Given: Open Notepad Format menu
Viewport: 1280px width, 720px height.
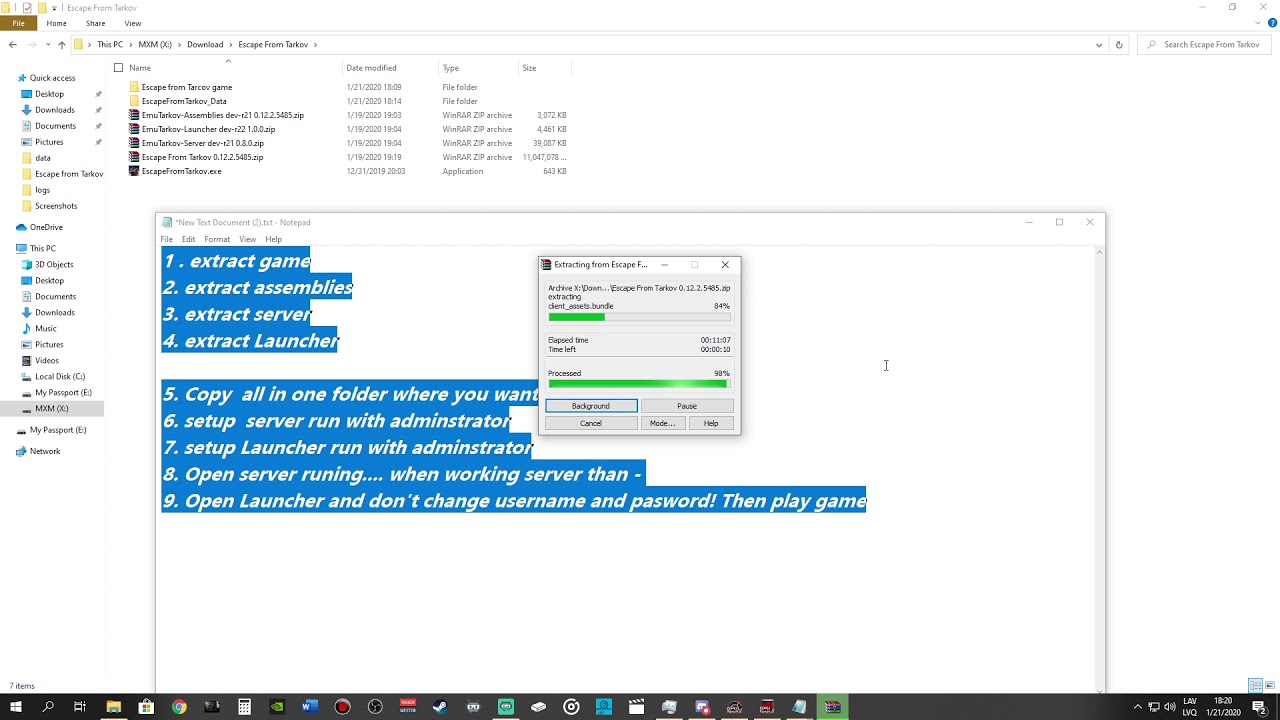Looking at the screenshot, I should pyautogui.click(x=217, y=239).
